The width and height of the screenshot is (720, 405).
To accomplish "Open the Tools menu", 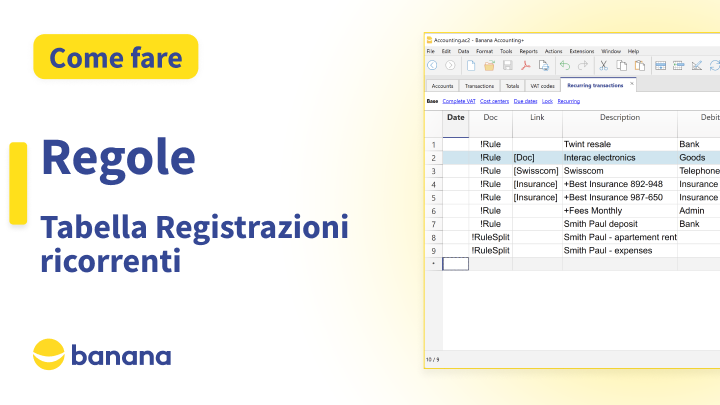I will pos(506,51).
